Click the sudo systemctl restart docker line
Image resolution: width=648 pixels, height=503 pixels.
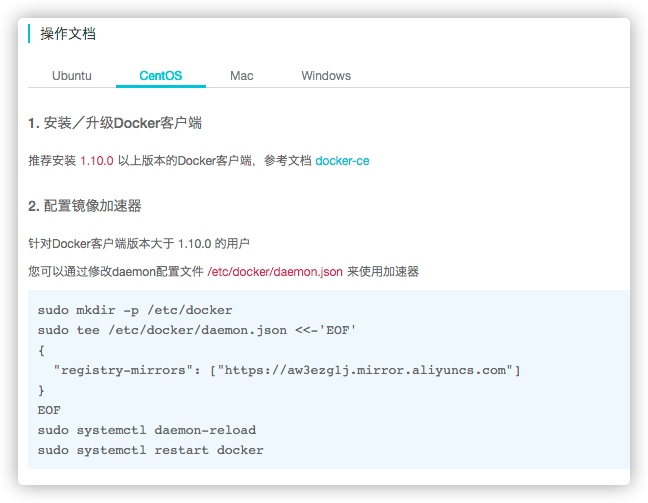[x=150, y=450]
